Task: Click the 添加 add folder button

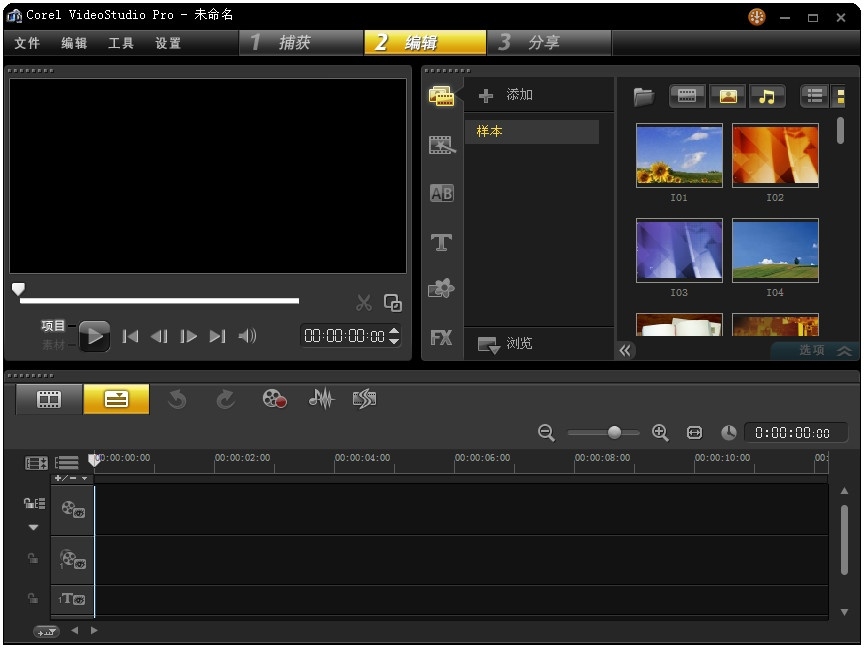Action: click(x=507, y=95)
